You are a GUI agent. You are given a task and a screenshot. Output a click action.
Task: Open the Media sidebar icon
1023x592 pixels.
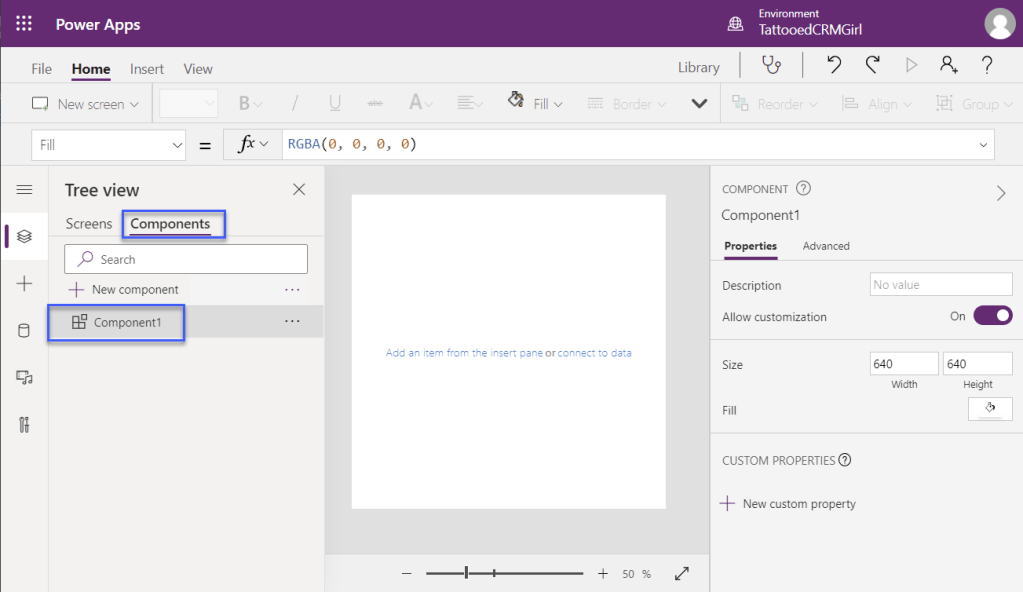coord(24,377)
